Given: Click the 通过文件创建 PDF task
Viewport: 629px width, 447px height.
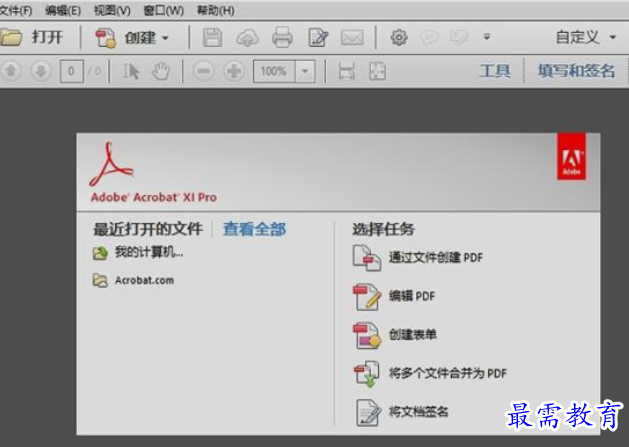Looking at the screenshot, I should click(x=436, y=257).
